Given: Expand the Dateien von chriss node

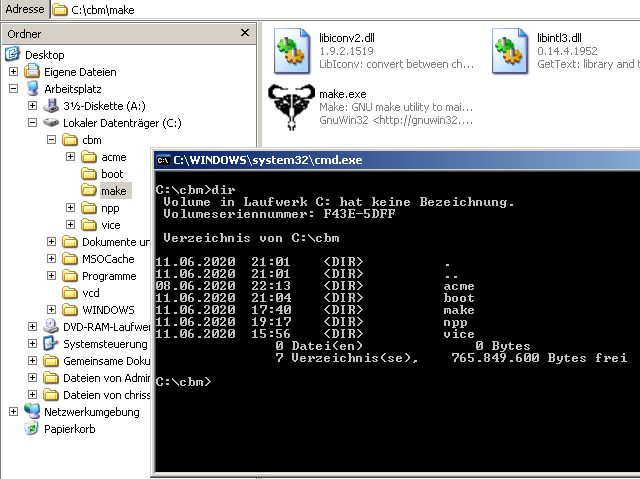Looking at the screenshot, I should click(x=32, y=395).
